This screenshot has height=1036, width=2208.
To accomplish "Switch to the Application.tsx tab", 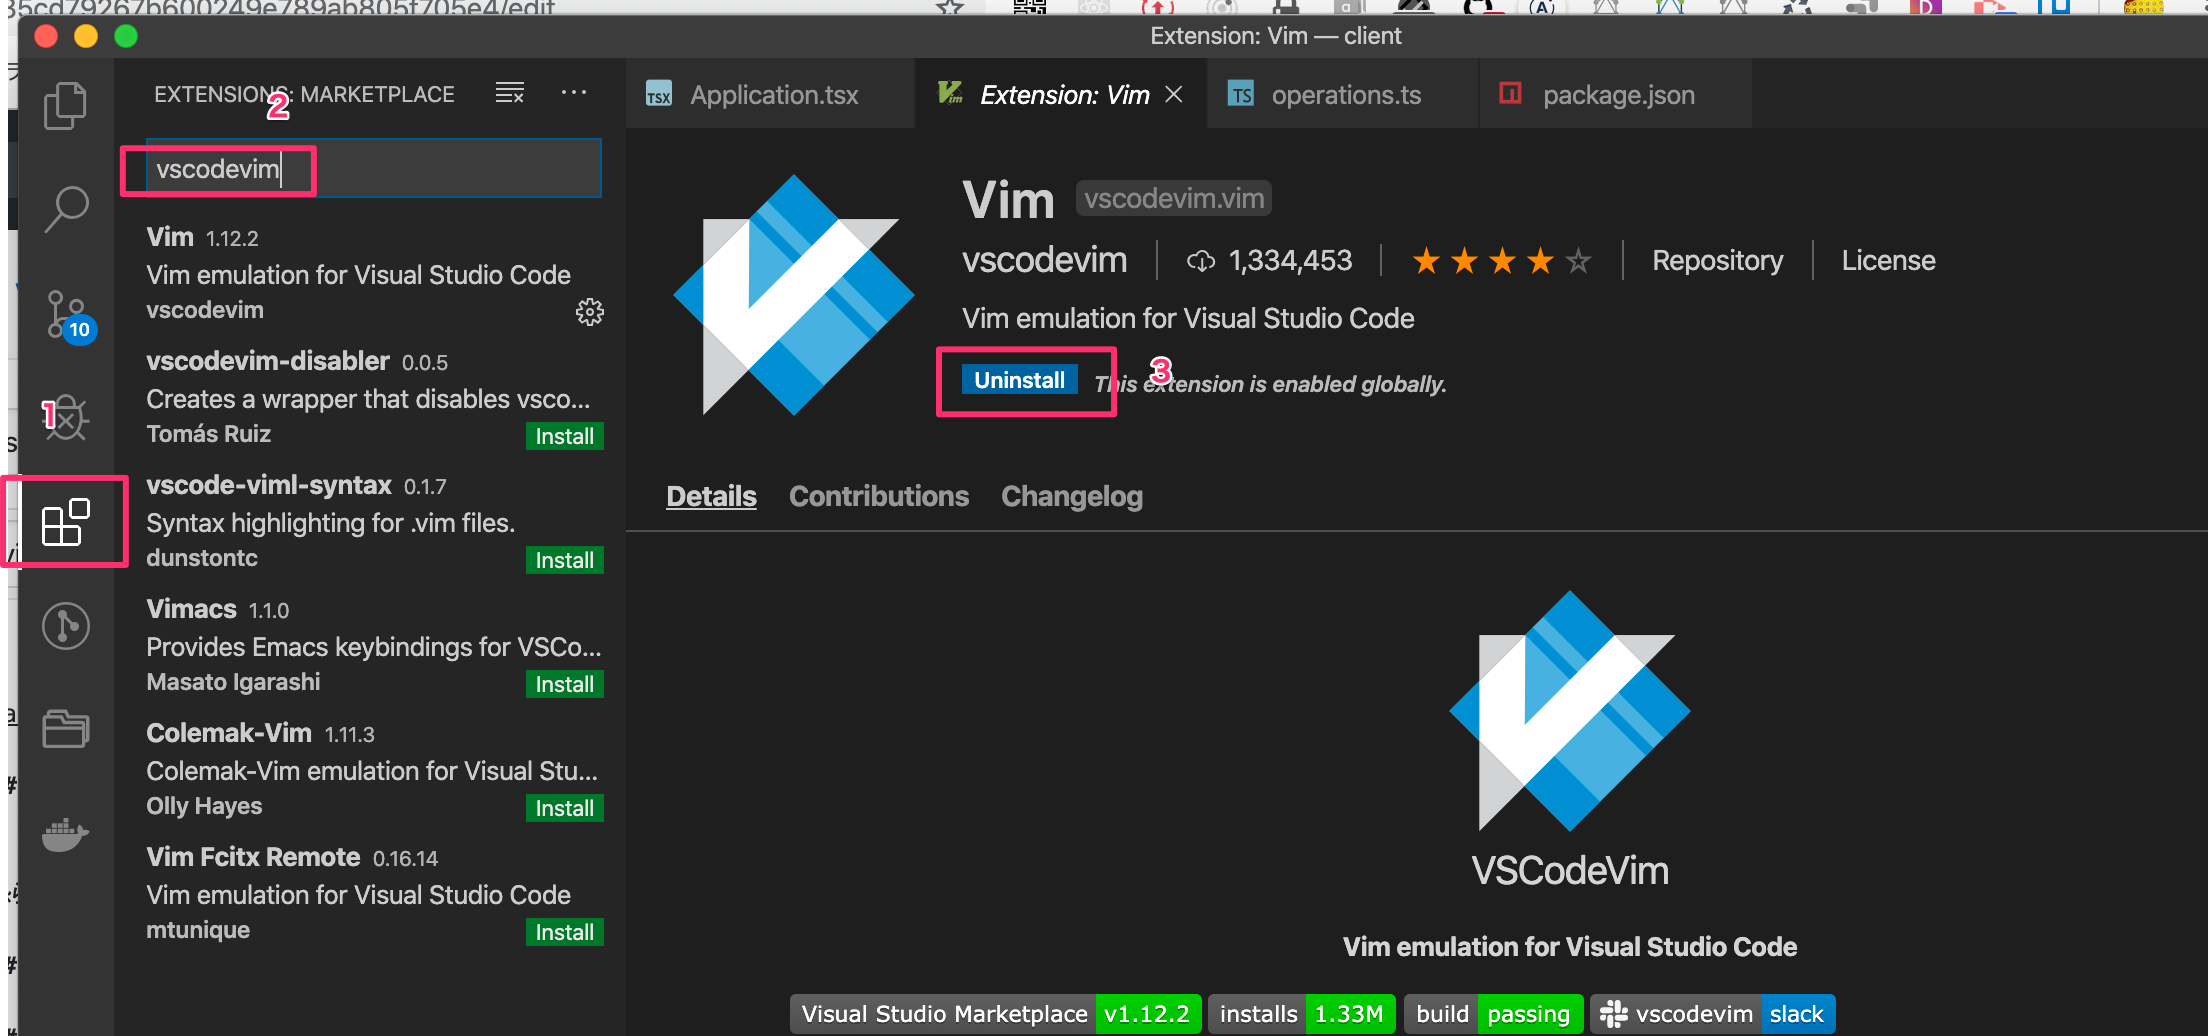I will 773,95.
